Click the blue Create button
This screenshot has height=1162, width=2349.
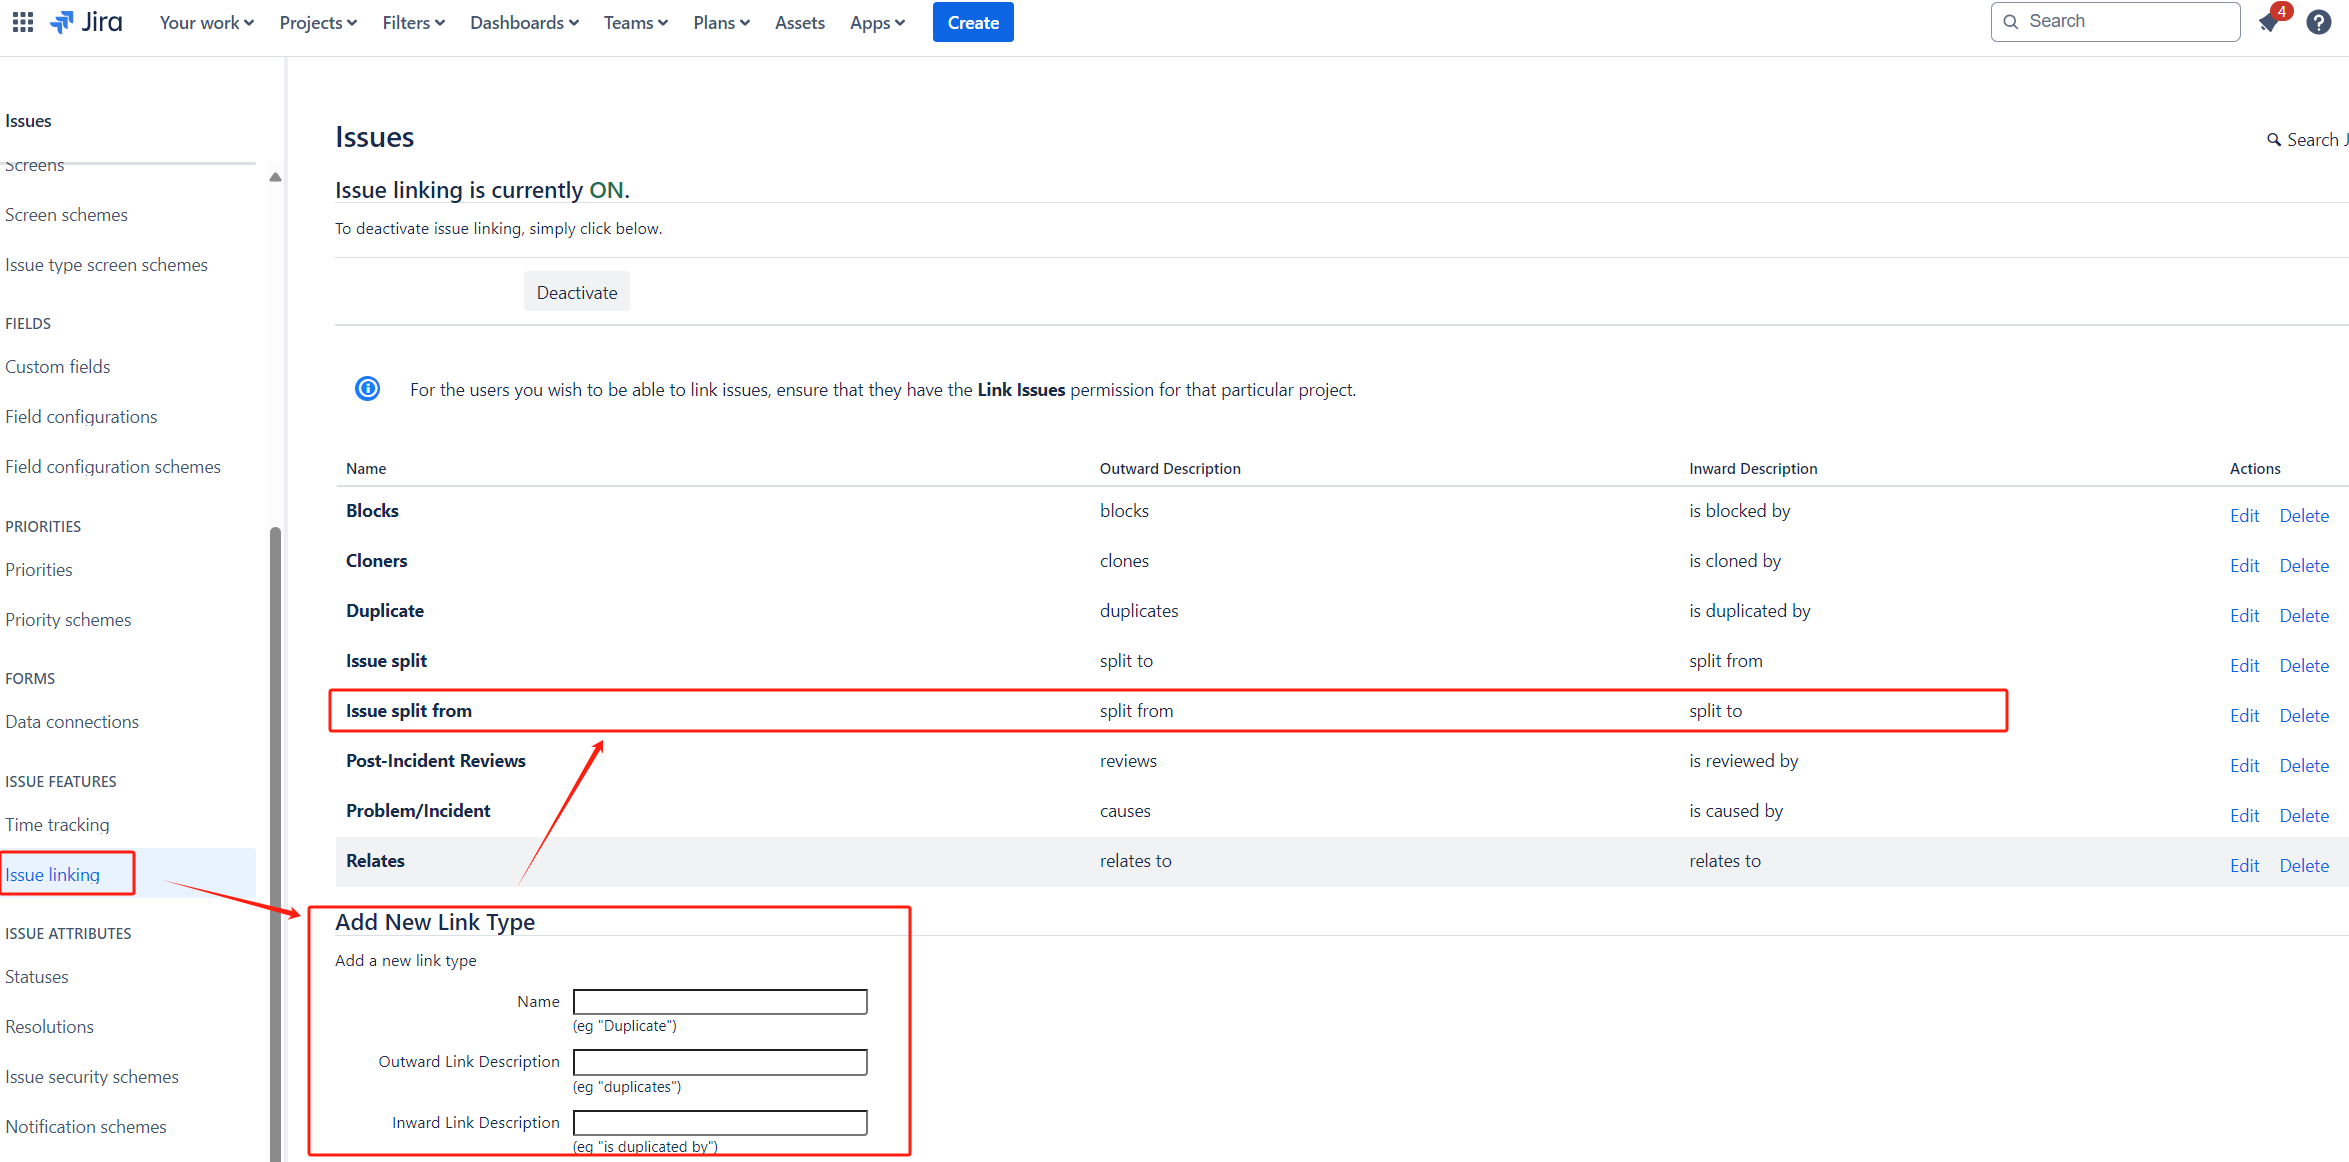pos(973,22)
